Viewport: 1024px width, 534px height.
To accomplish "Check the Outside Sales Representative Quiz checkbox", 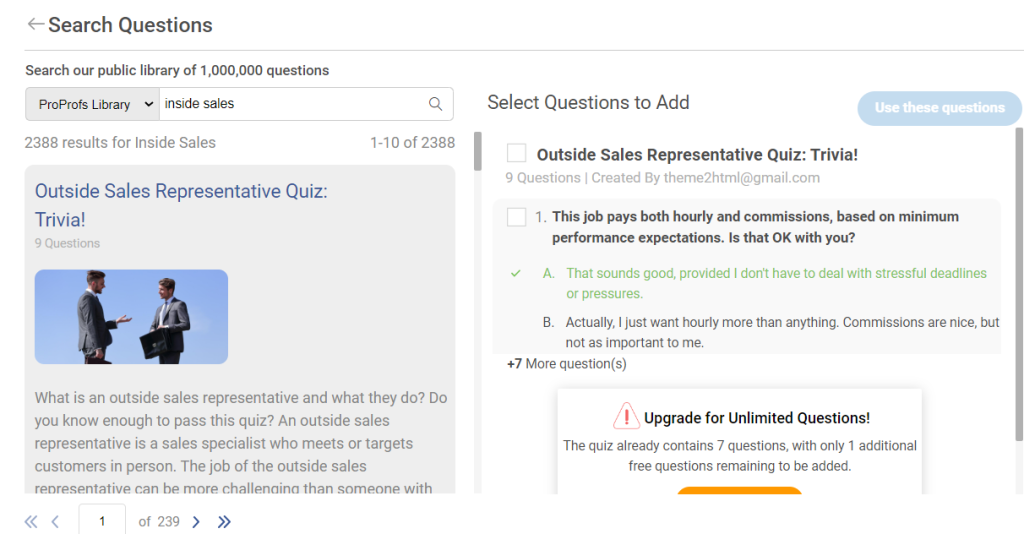I will point(516,153).
